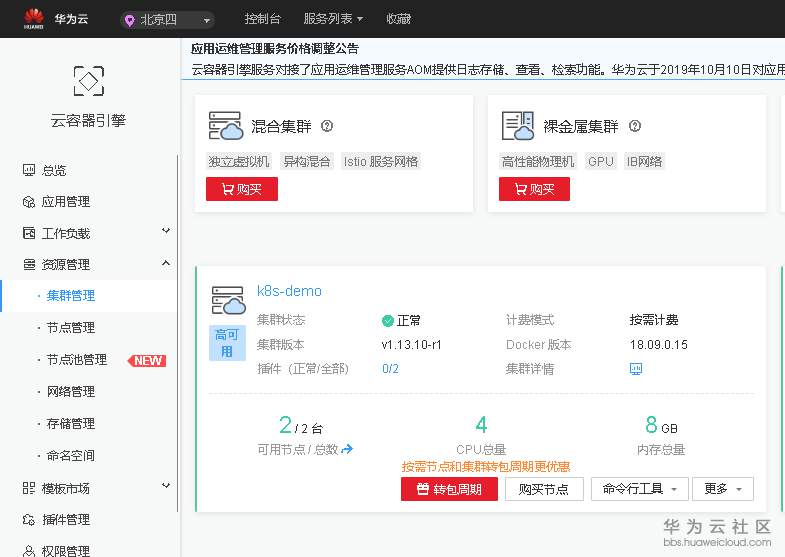The image size is (785, 557).
Task: Click the sidebar vertical scrollbar
Action: (x=178, y=333)
